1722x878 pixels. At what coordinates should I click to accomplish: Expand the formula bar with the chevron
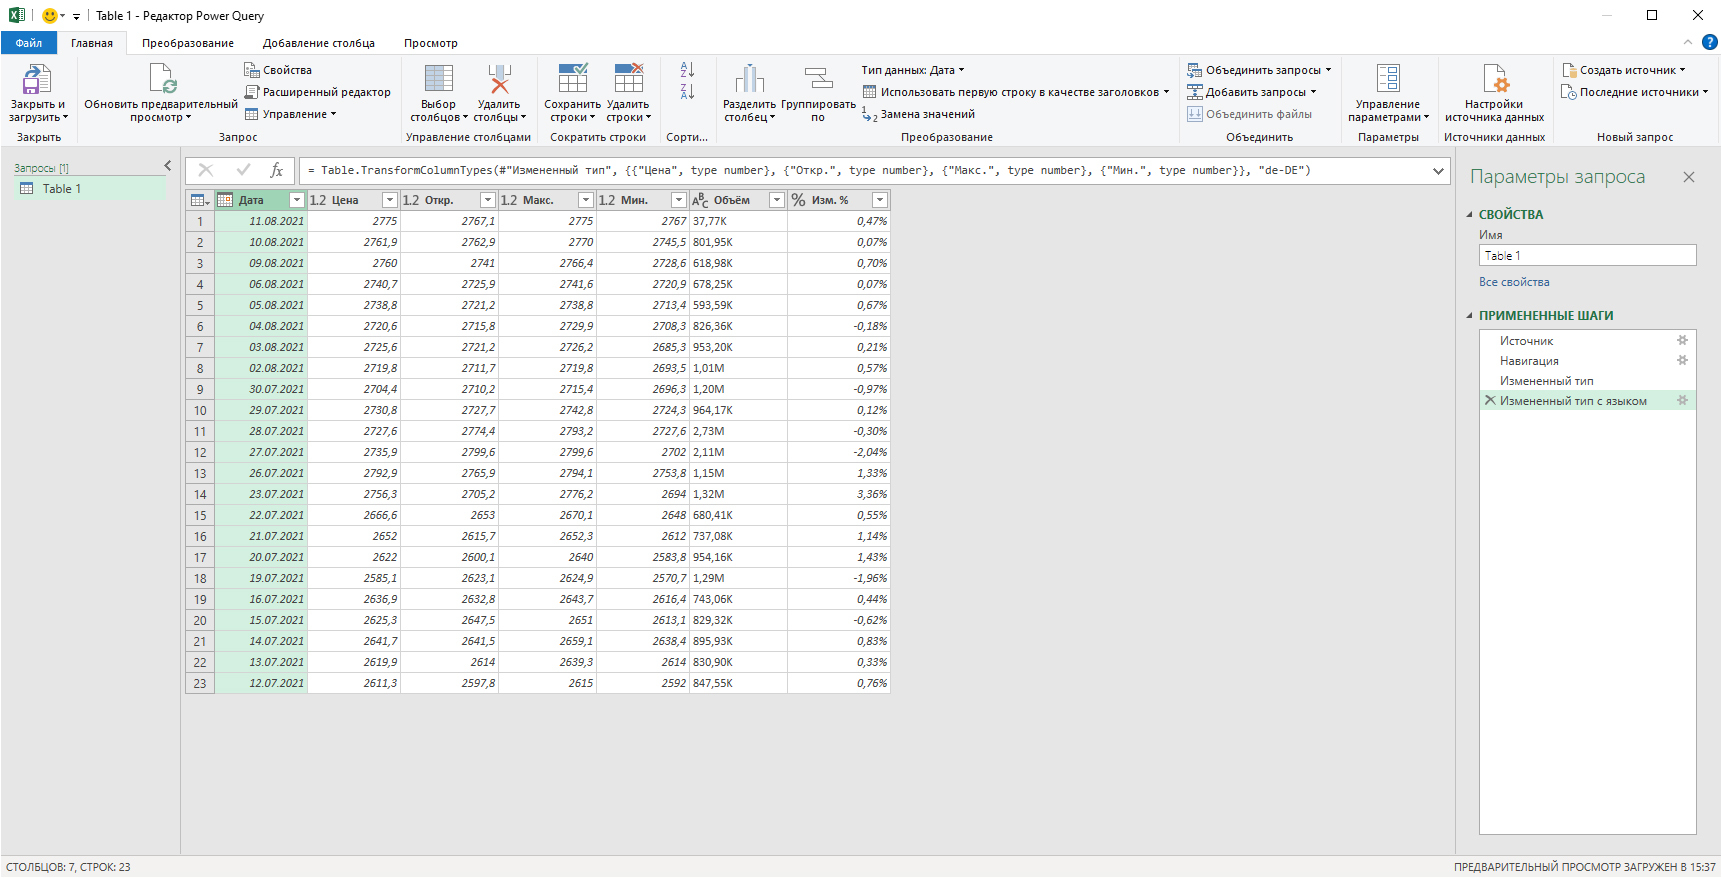click(1438, 171)
